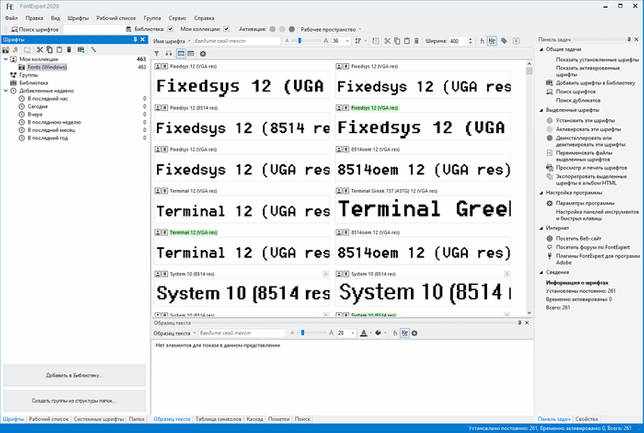
Task: Collapse the Общие задачи section in the Tasks panel
Action: point(541,49)
